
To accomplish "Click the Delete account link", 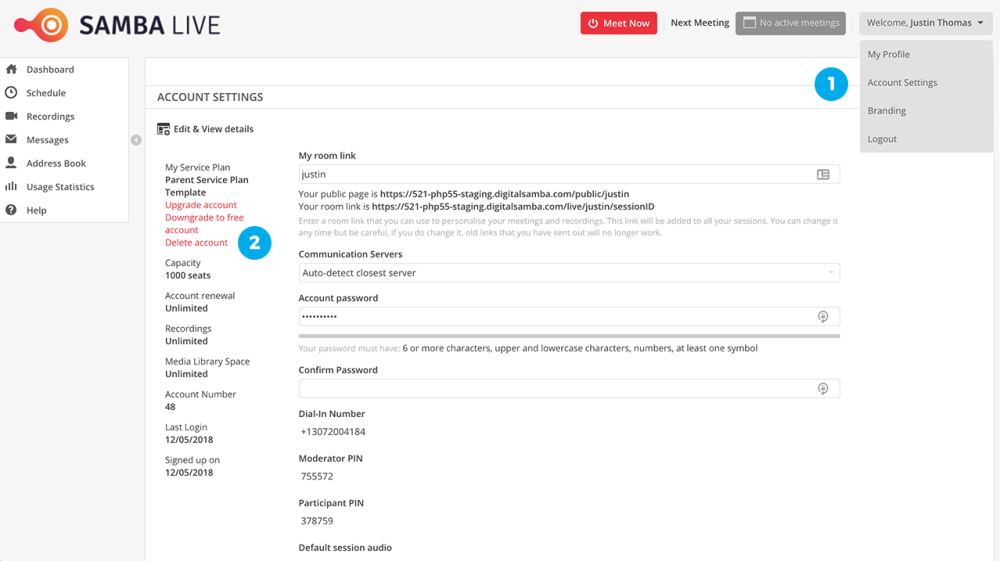I will (x=196, y=243).
